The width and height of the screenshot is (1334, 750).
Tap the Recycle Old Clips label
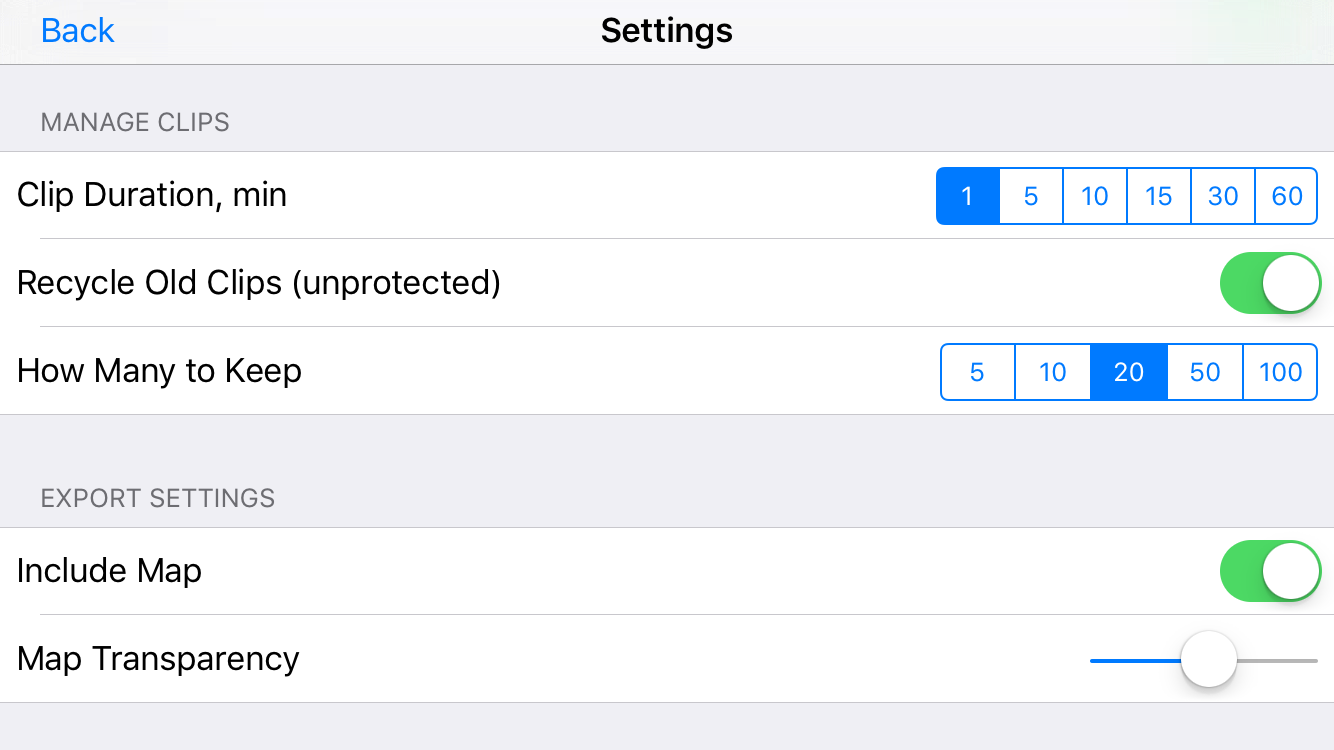coord(259,283)
